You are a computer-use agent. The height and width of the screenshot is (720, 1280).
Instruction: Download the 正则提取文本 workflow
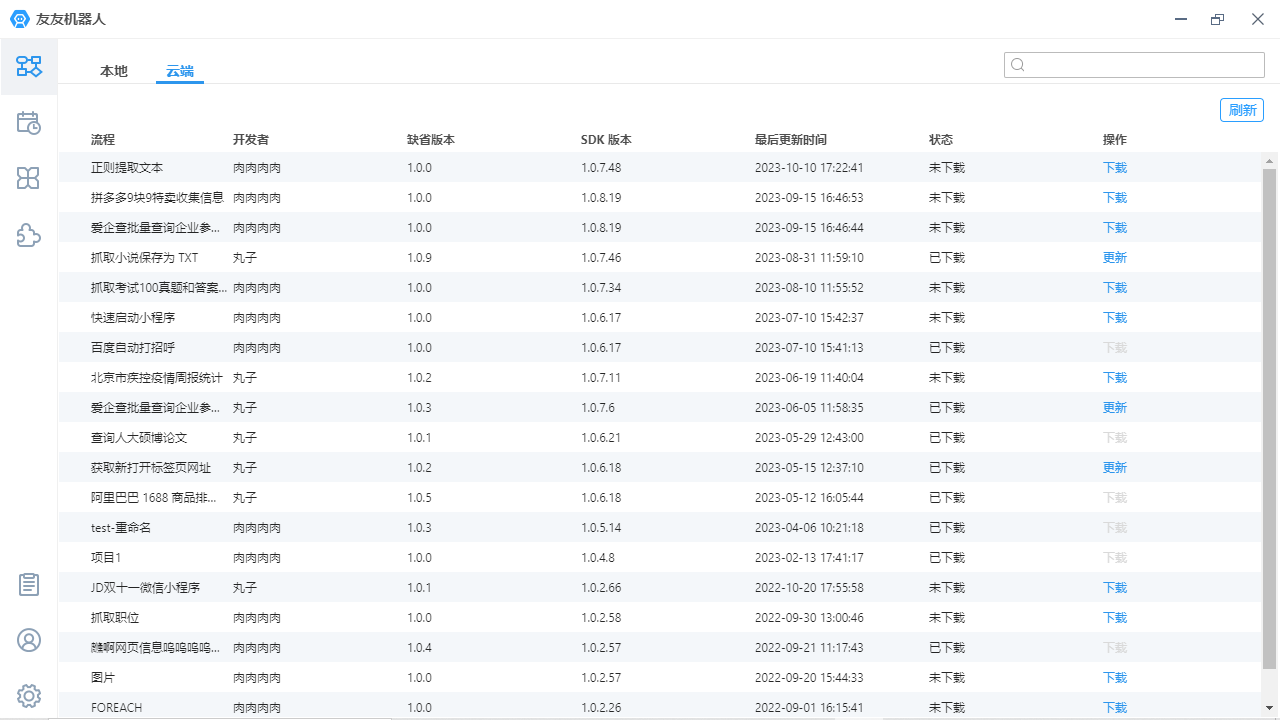(x=1114, y=168)
